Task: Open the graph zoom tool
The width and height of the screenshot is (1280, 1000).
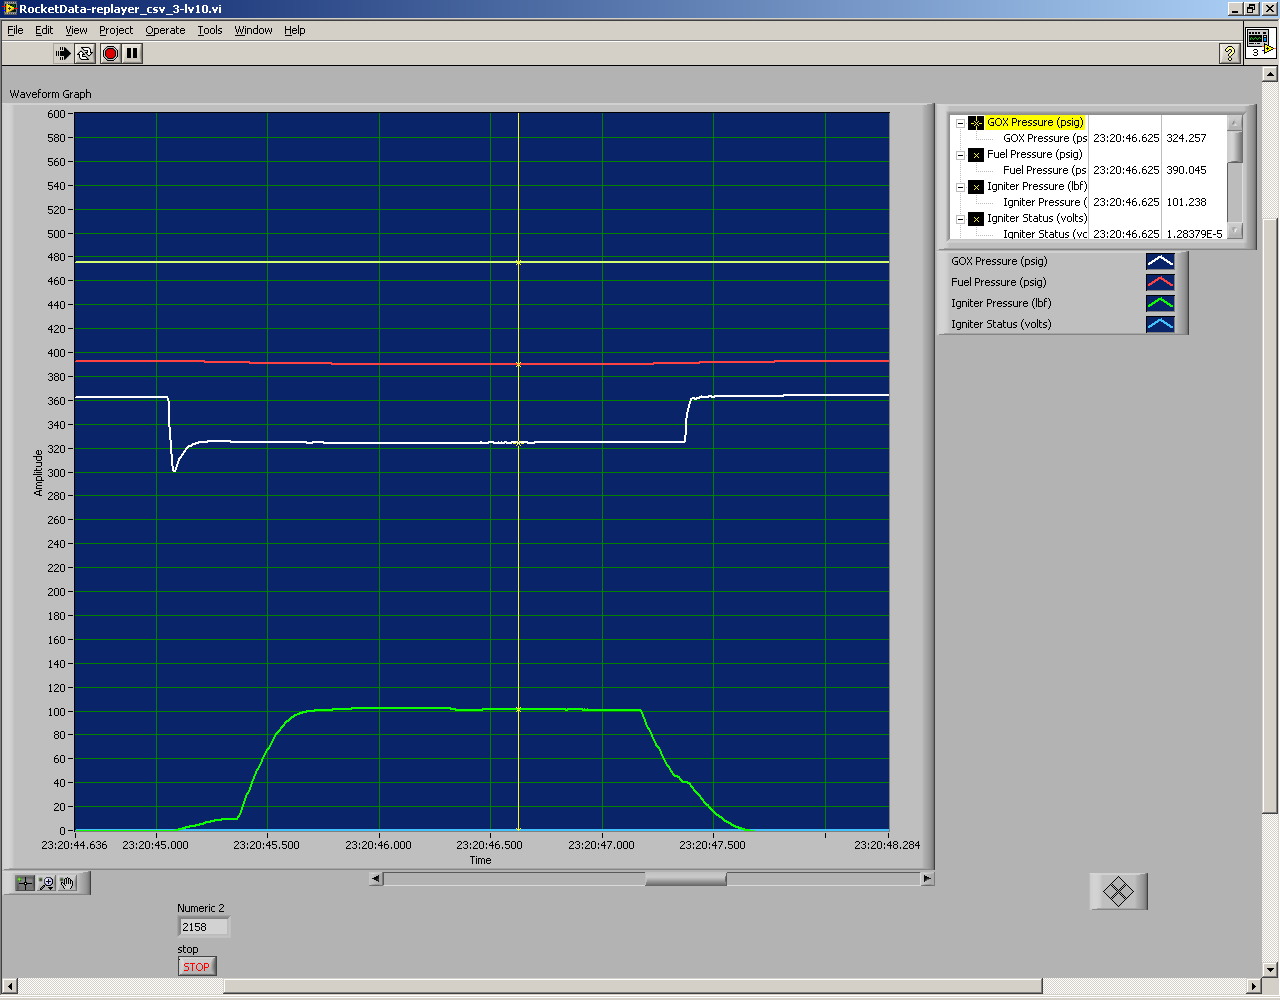Action: click(x=46, y=883)
